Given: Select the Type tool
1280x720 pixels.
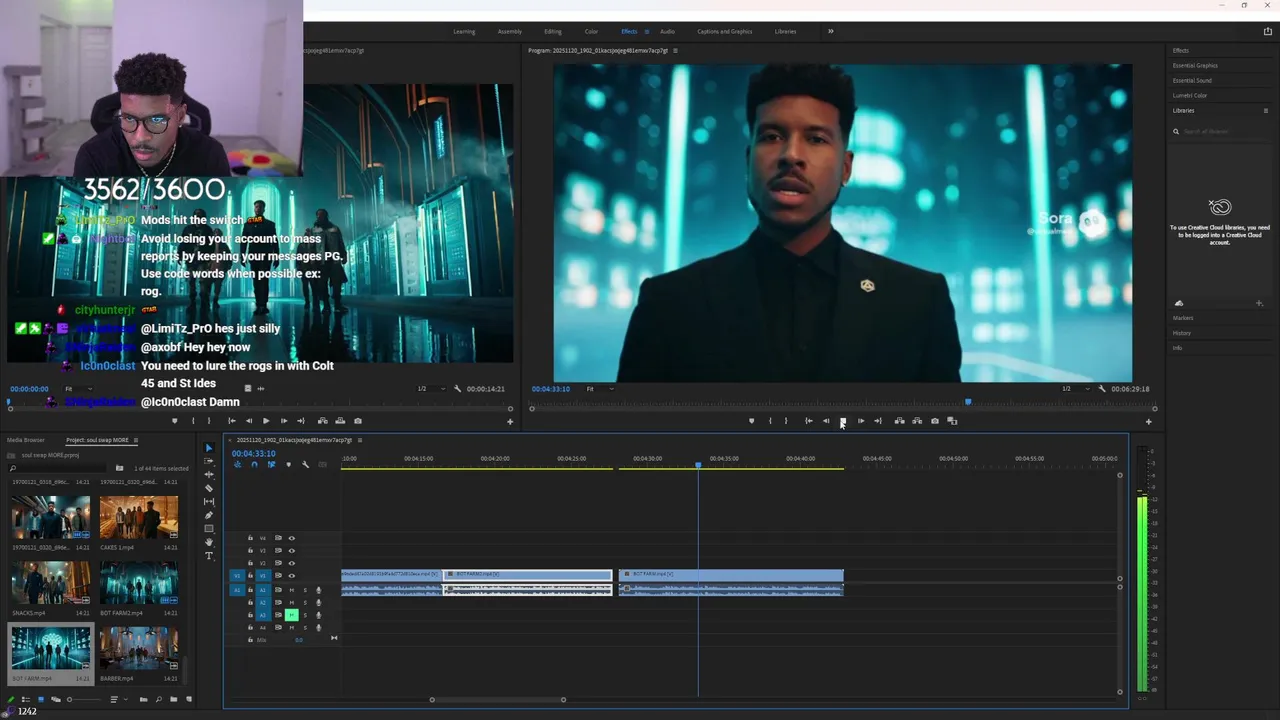Looking at the screenshot, I should pos(209,556).
